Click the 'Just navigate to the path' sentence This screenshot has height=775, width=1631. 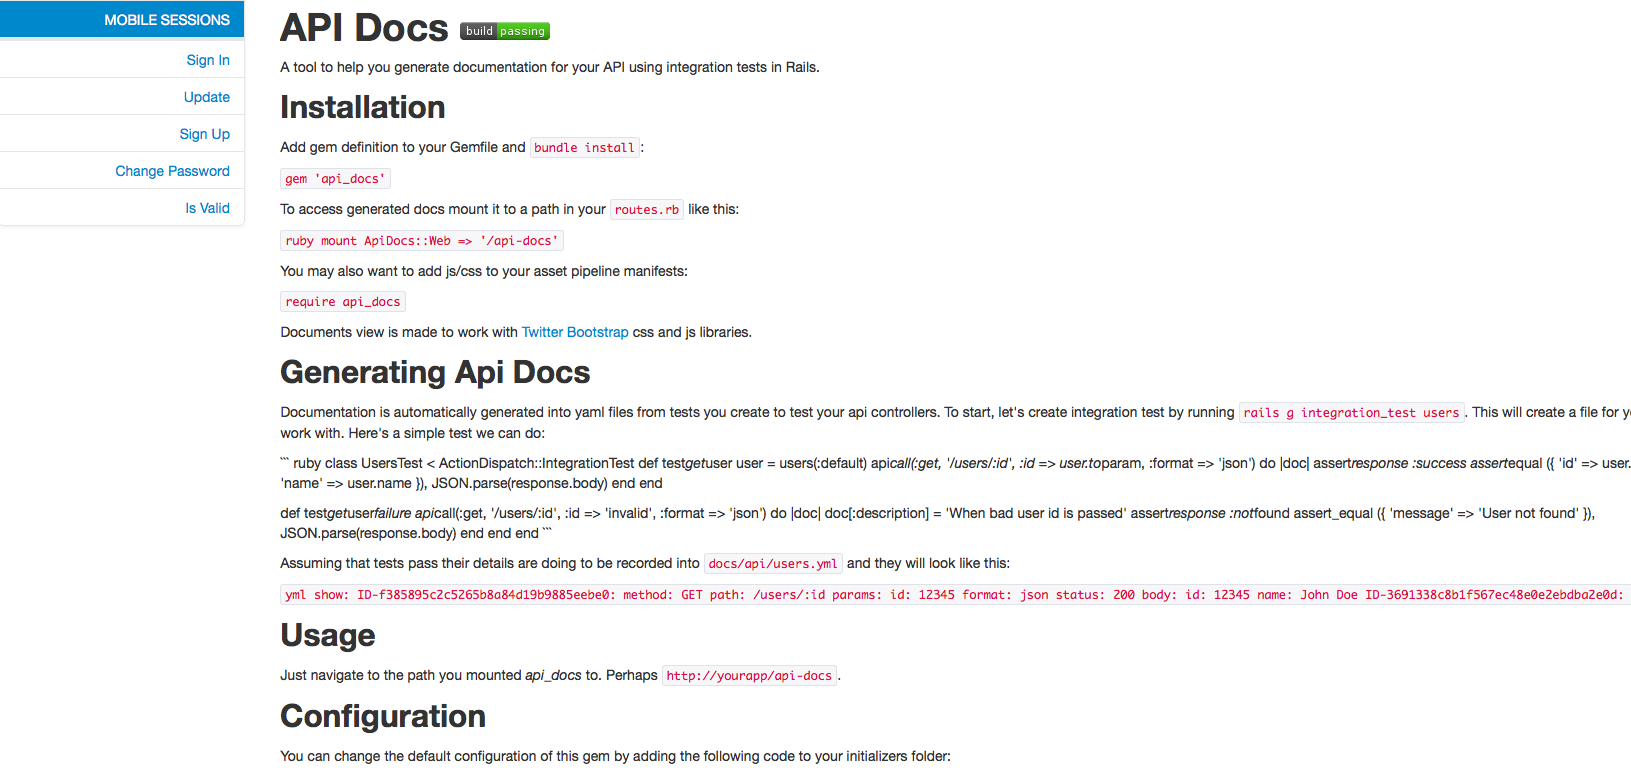(x=561, y=675)
